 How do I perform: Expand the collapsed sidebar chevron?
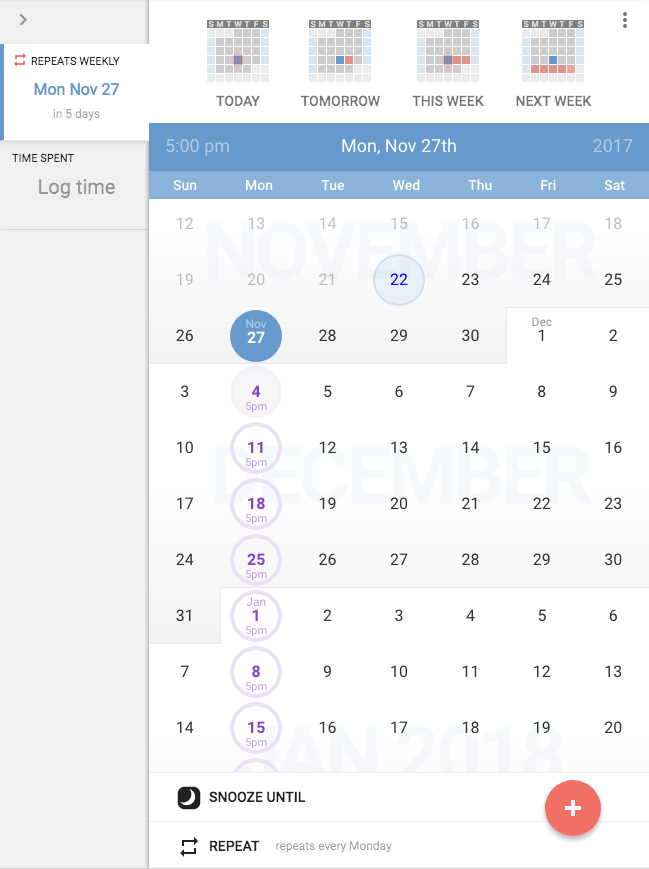23,20
